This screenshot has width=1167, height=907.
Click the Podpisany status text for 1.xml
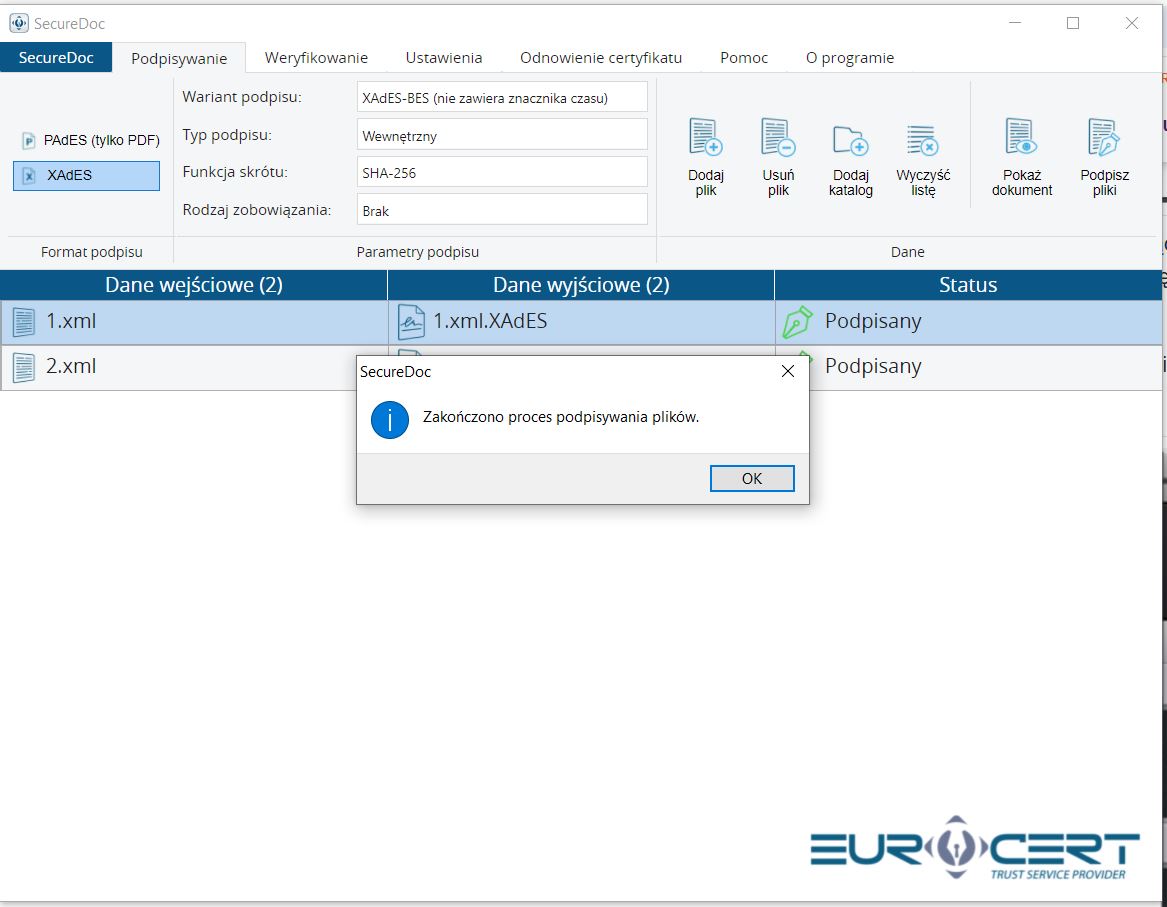(x=873, y=321)
